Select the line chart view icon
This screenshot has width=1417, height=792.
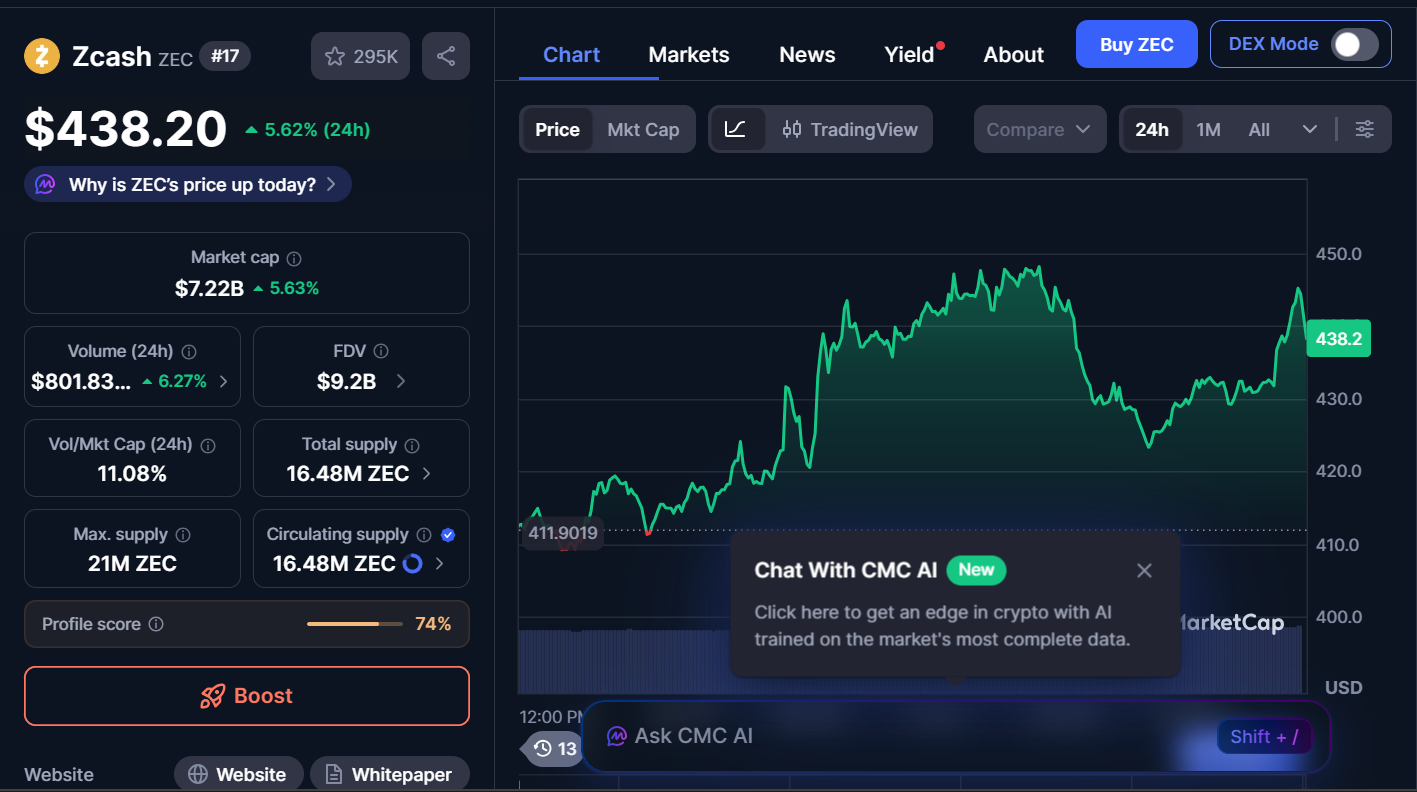[x=736, y=129]
